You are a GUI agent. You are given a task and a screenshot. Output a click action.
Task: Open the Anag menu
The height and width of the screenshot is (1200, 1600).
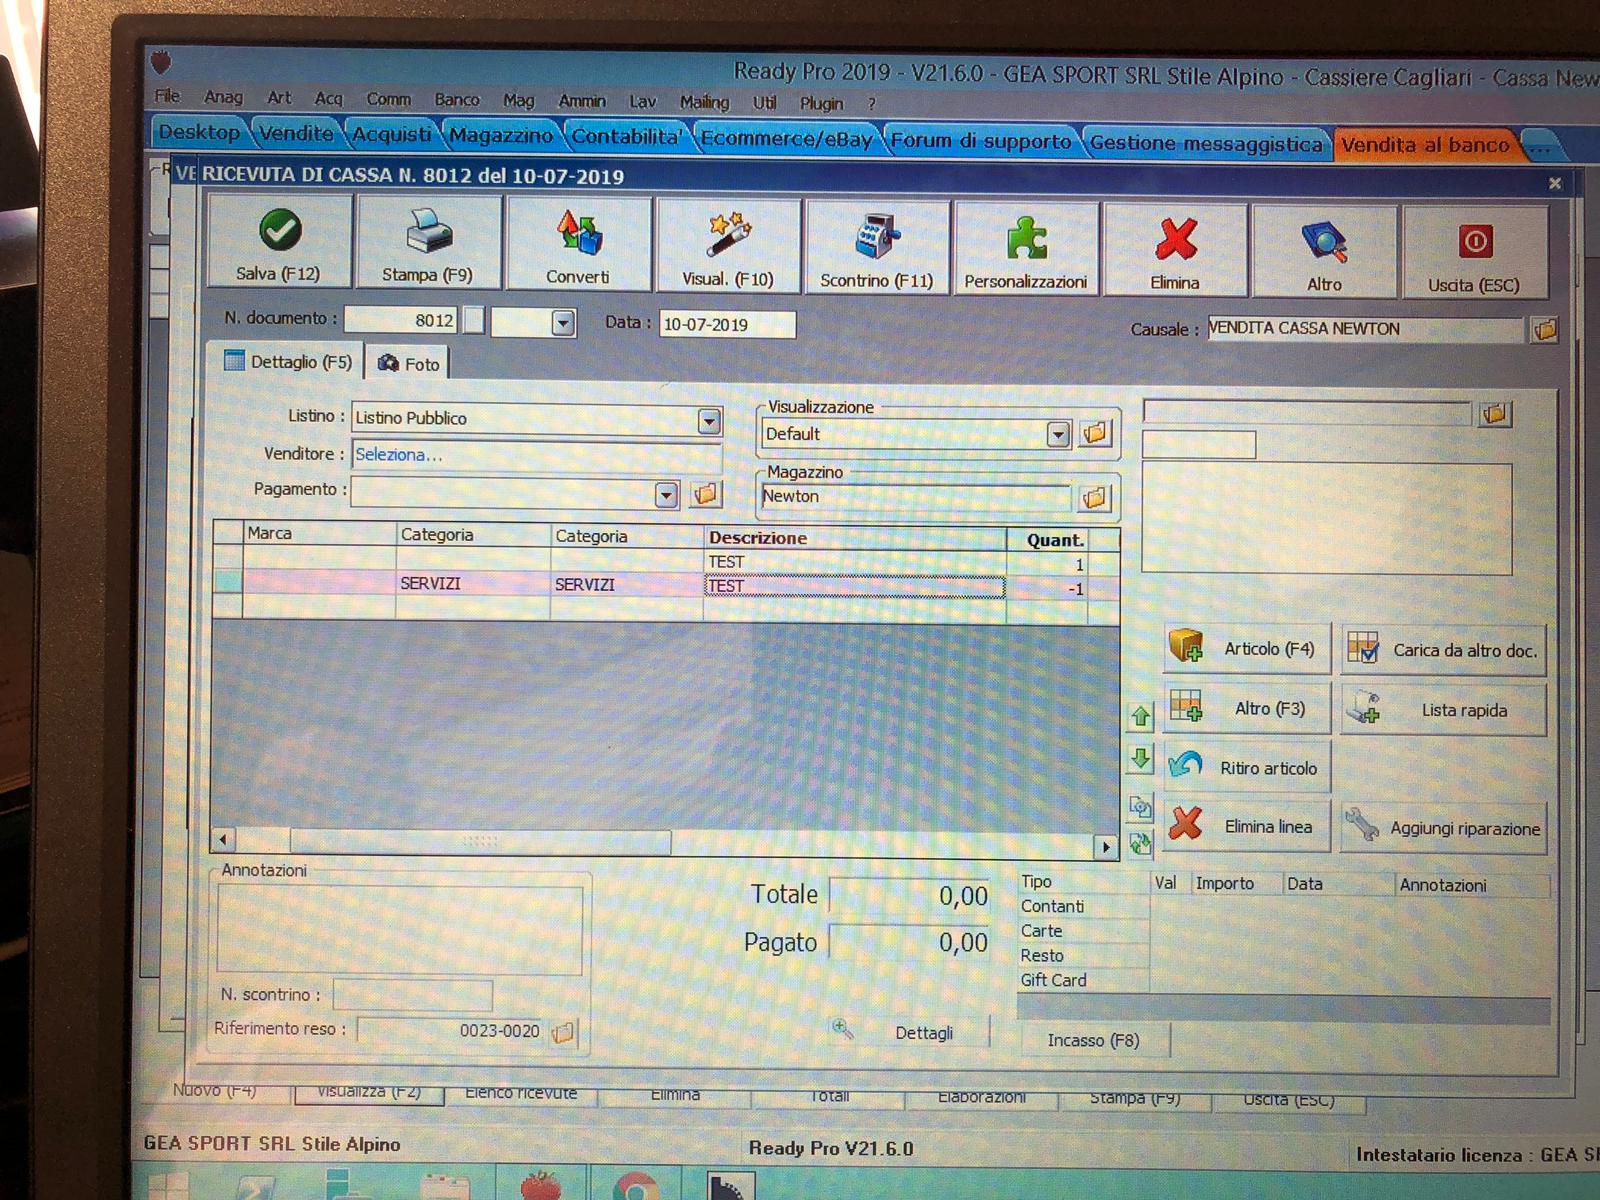click(x=223, y=97)
